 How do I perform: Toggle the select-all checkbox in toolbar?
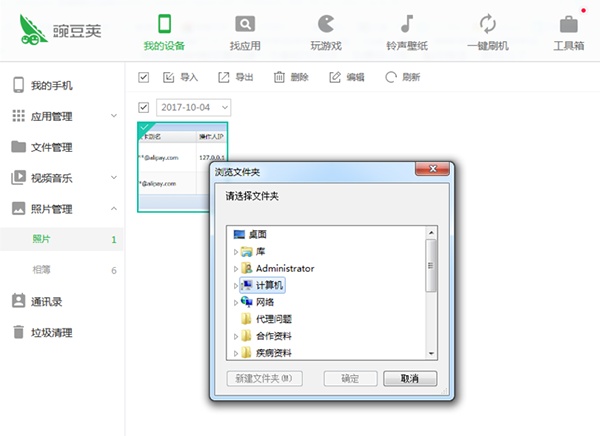pyautogui.click(x=143, y=77)
